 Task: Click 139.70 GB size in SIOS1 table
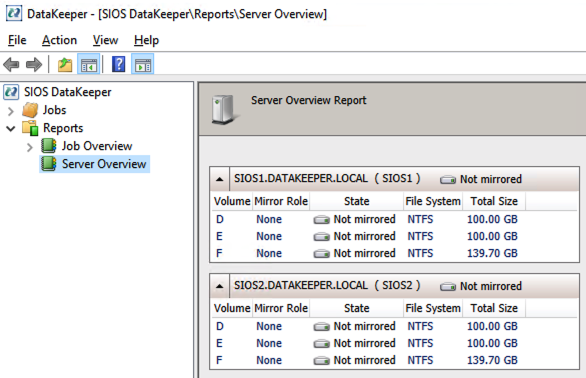492,253
